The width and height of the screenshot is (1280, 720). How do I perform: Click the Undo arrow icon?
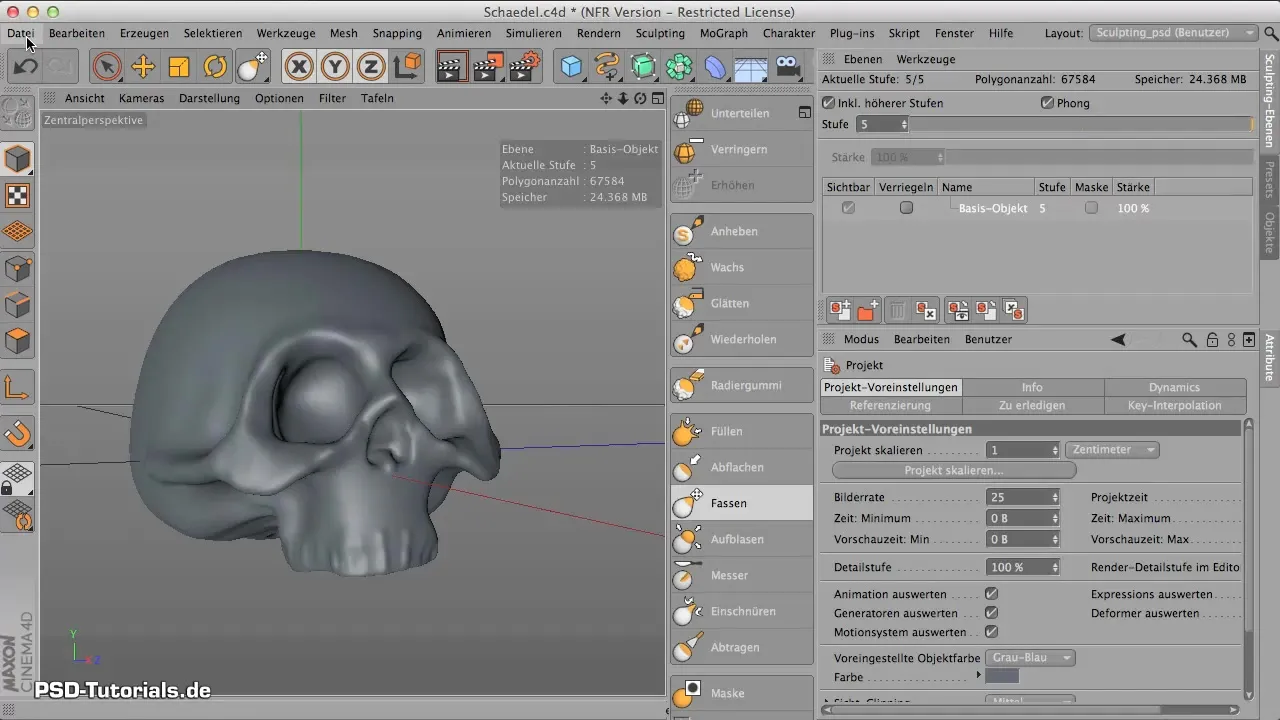[x=25, y=67]
